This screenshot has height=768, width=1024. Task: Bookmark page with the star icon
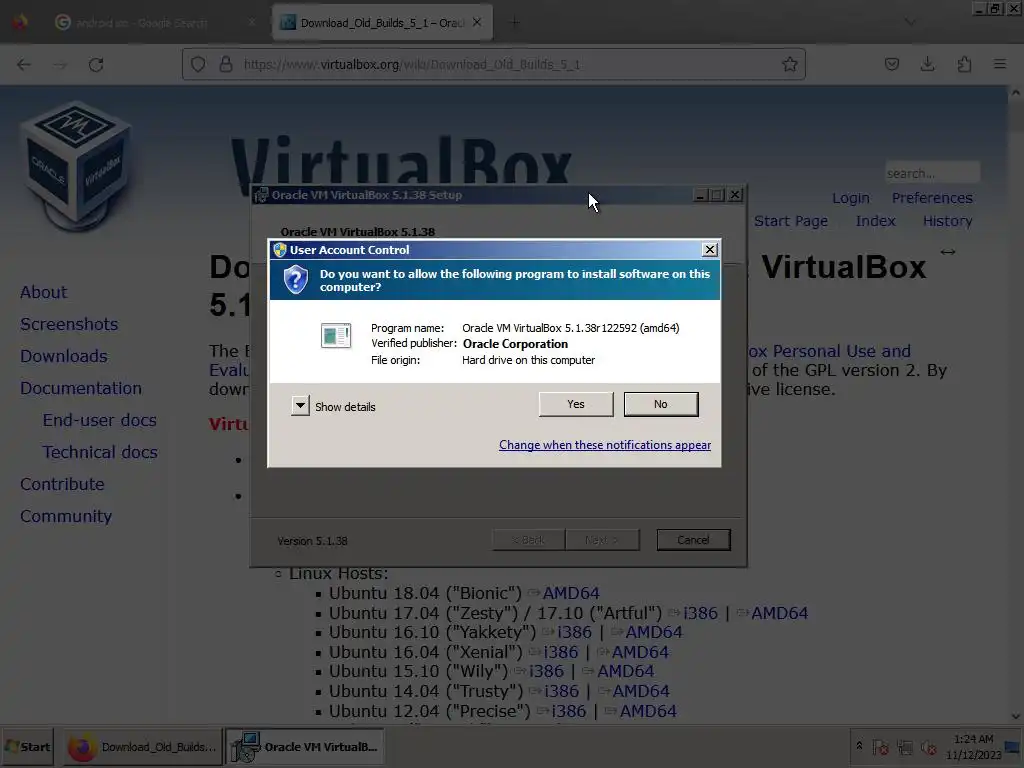[x=790, y=64]
